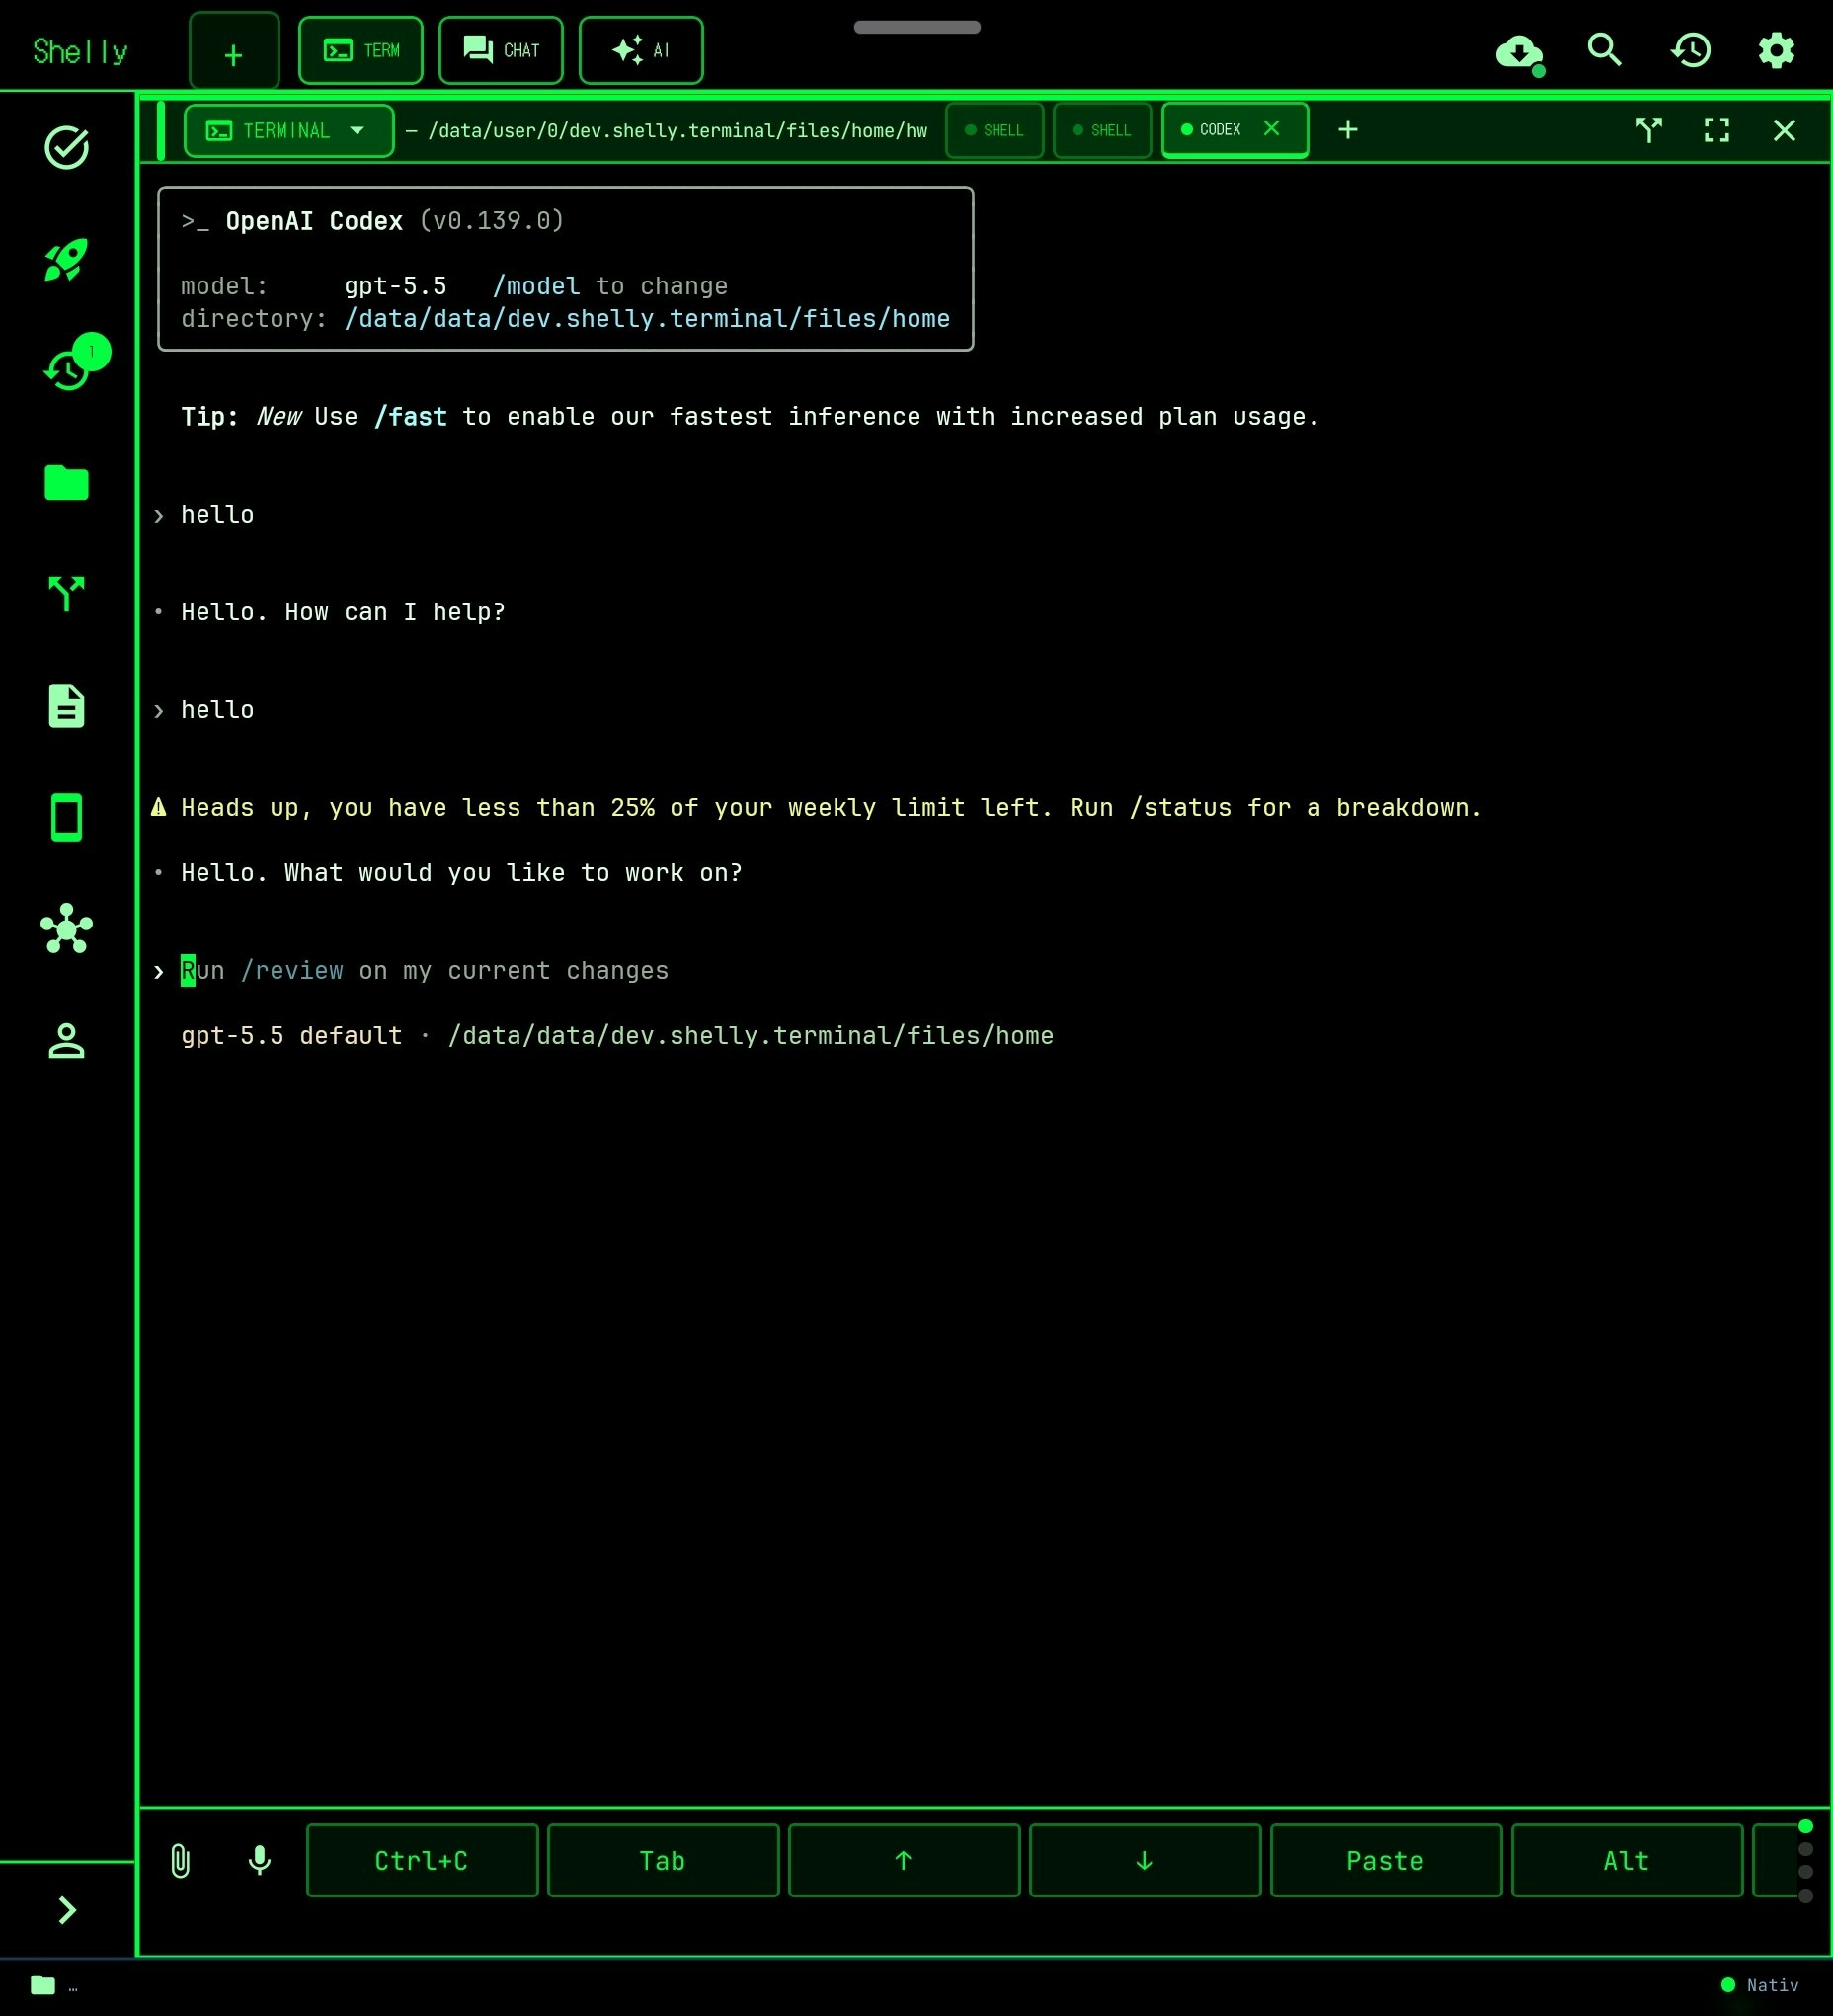Click the key bar page indicator dots
This screenshot has height=2016, width=1833.
pos(1805,1861)
